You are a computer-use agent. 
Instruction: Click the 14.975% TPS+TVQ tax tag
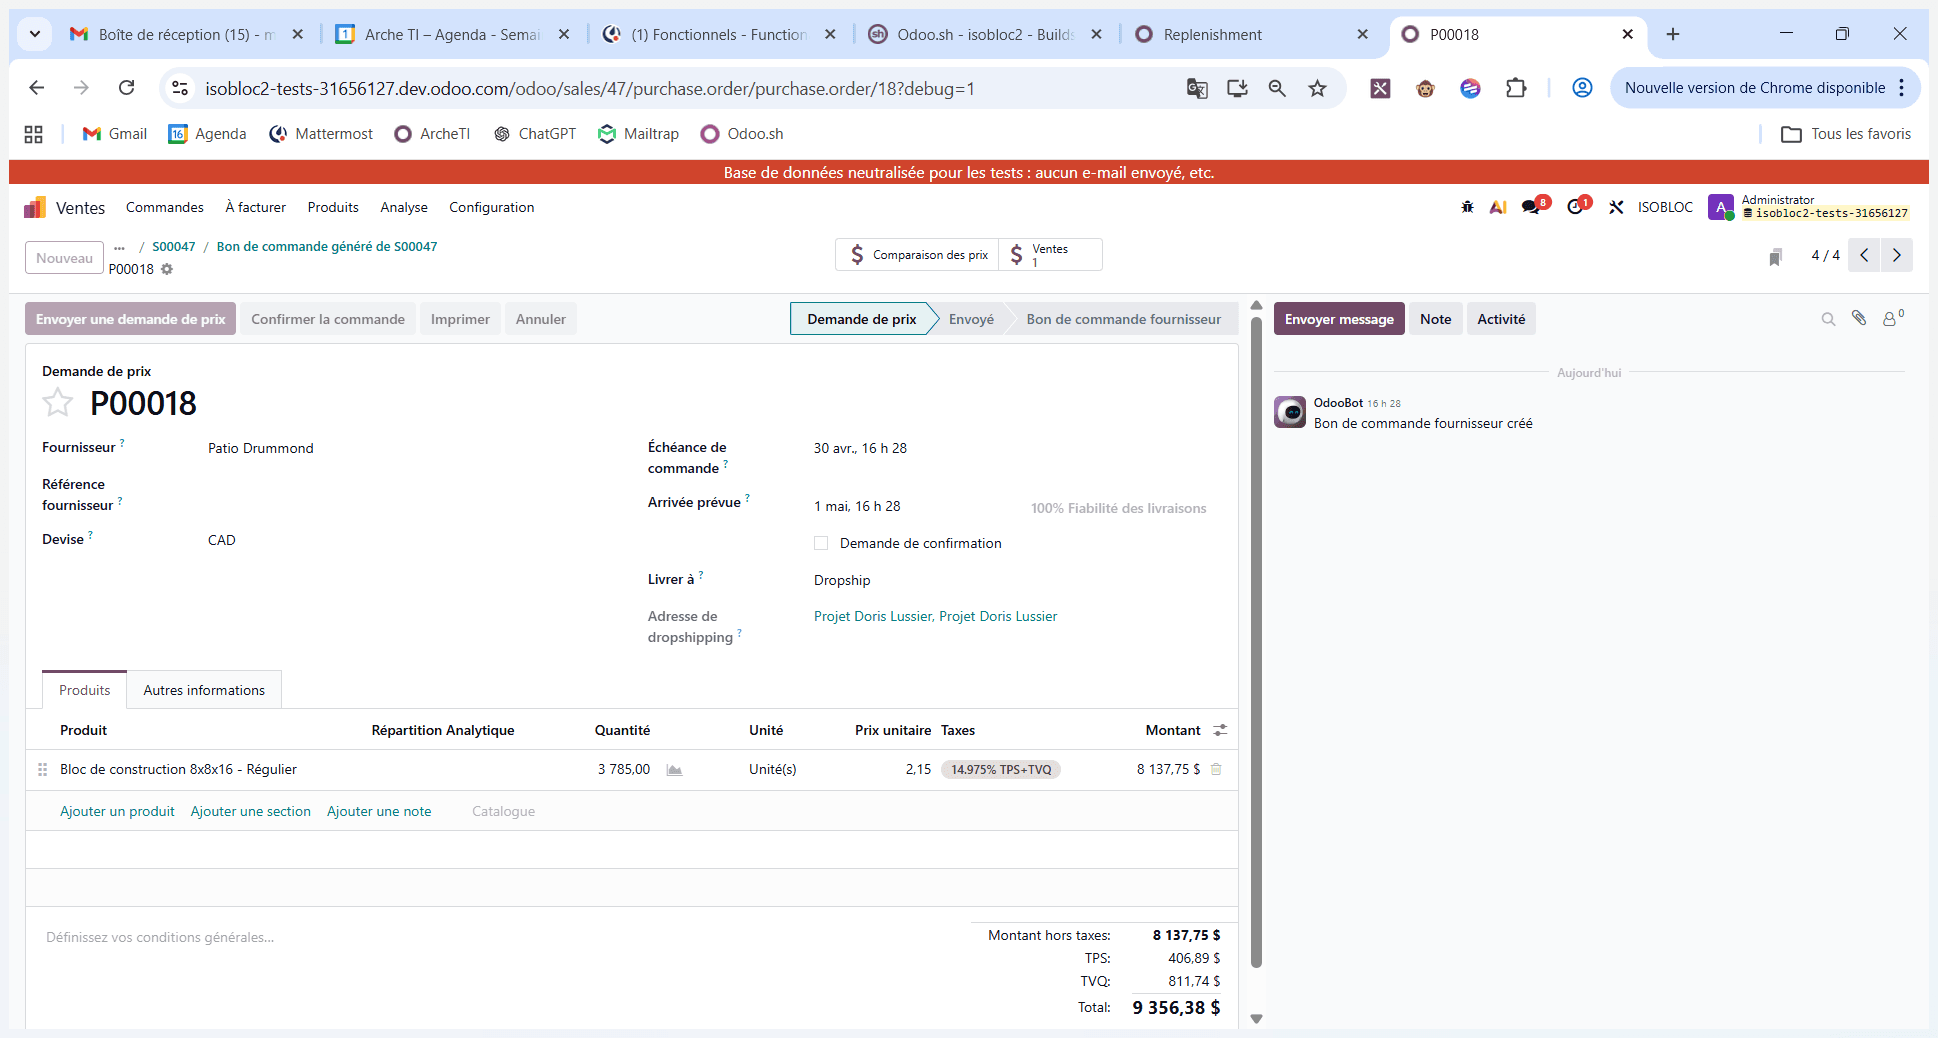coord(1001,769)
